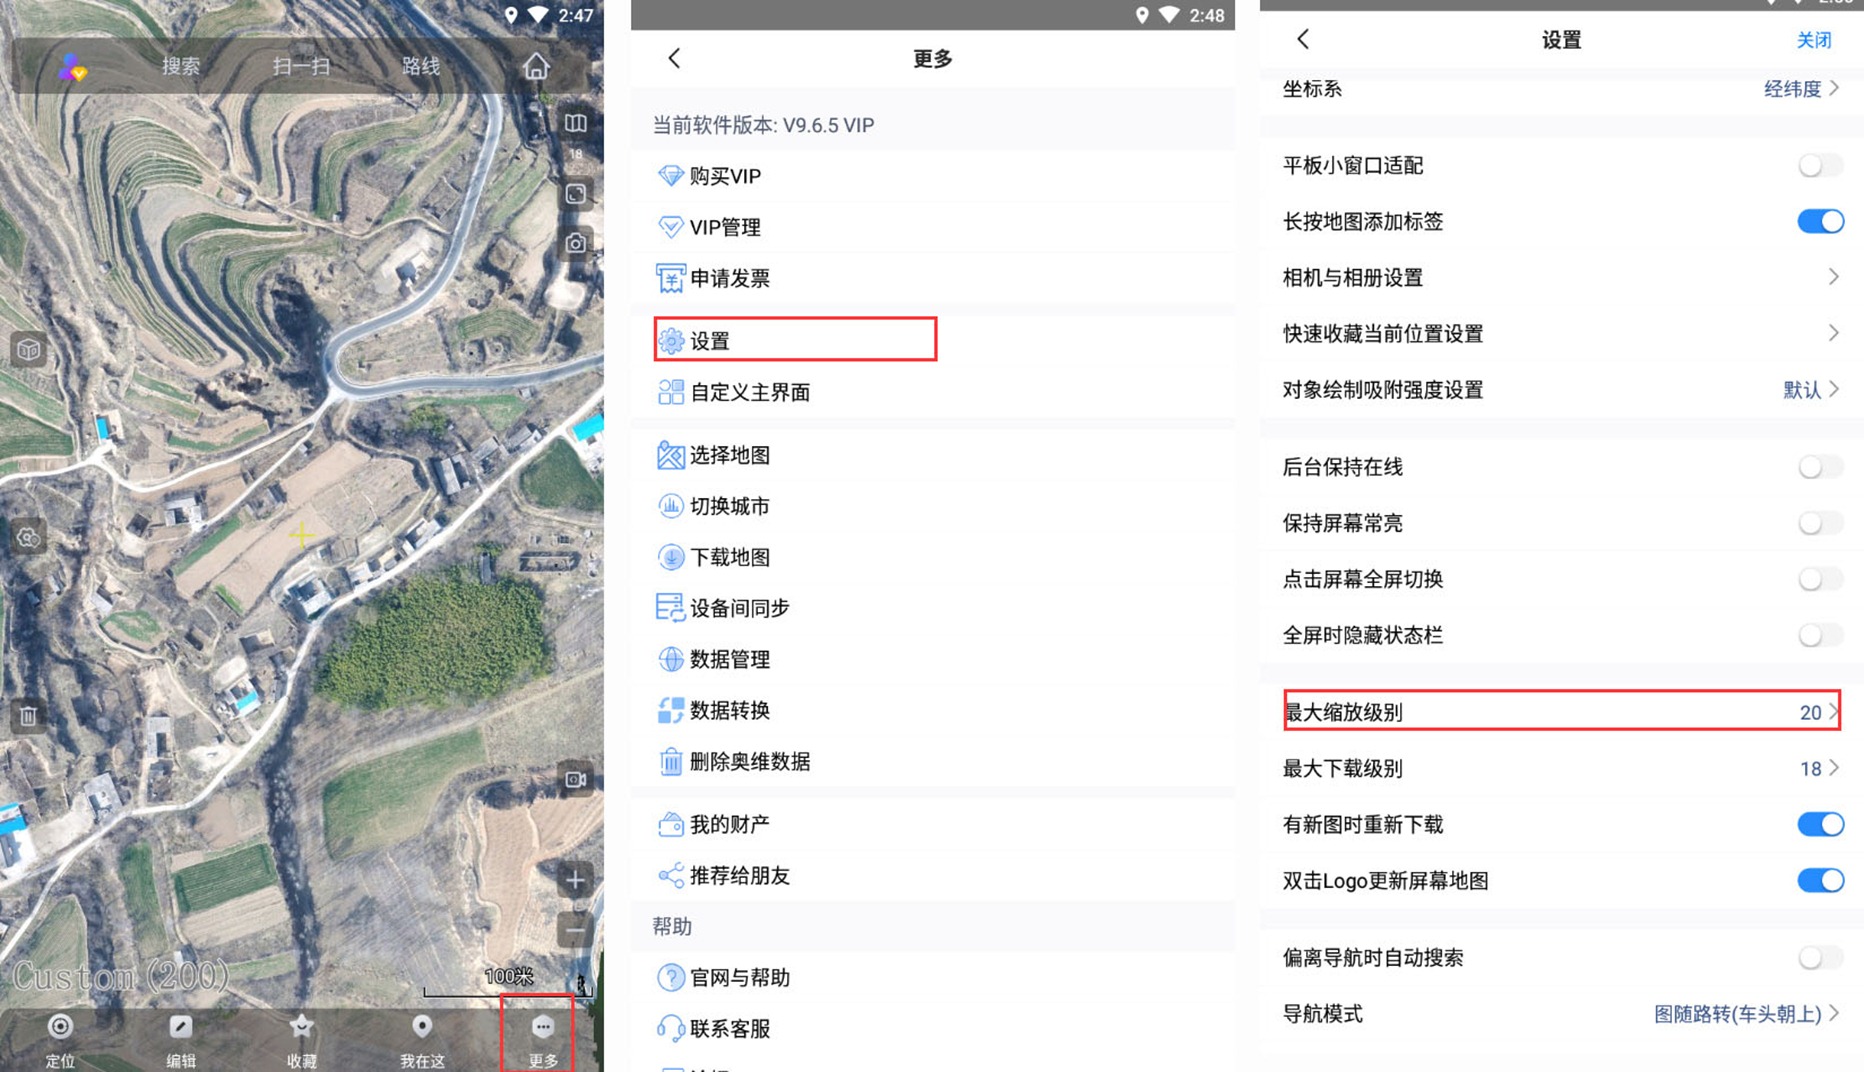Expand 坐标系 经纬度 option
This screenshot has width=1864, height=1072.
pyautogui.click(x=1801, y=89)
